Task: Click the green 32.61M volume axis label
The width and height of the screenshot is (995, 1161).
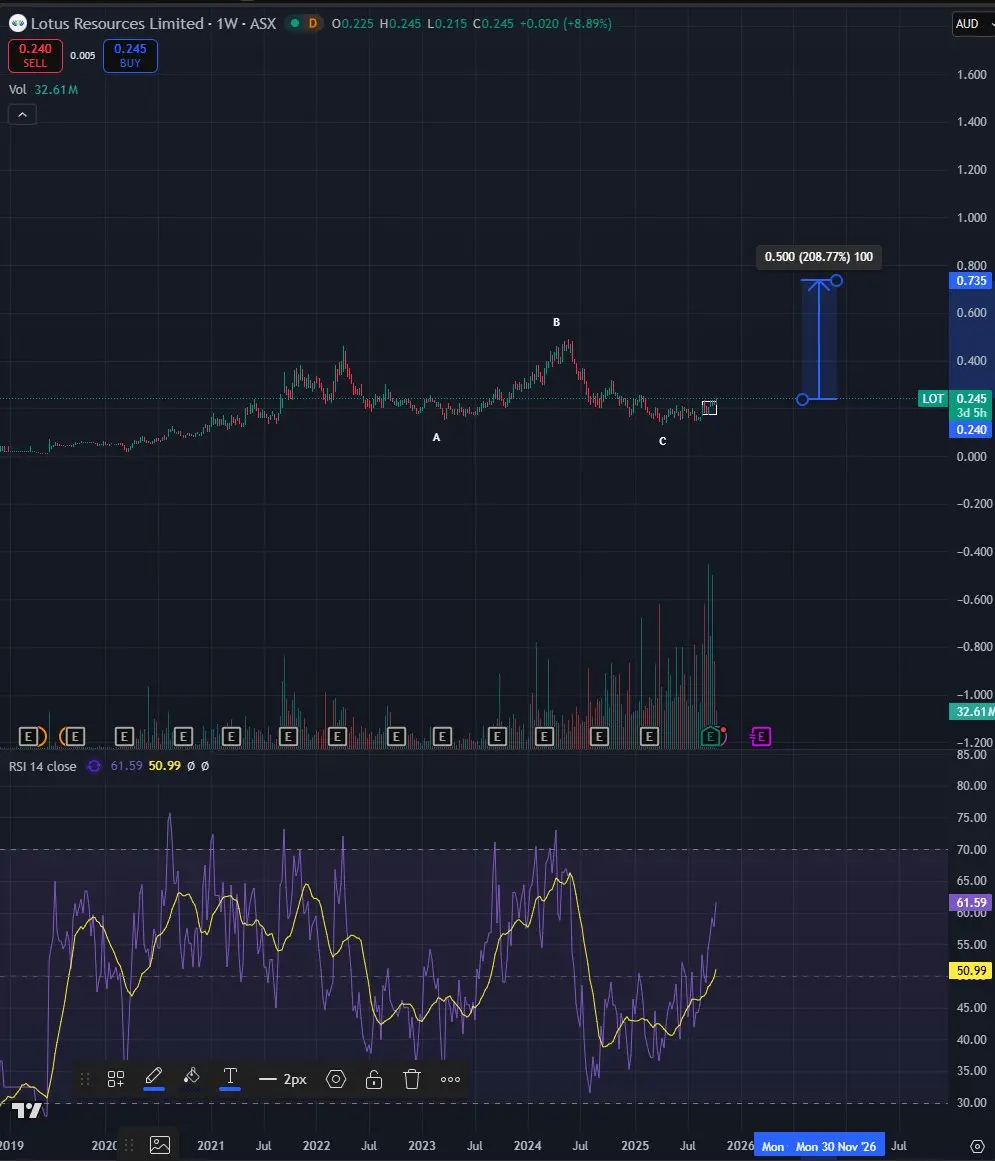Action: (x=971, y=712)
